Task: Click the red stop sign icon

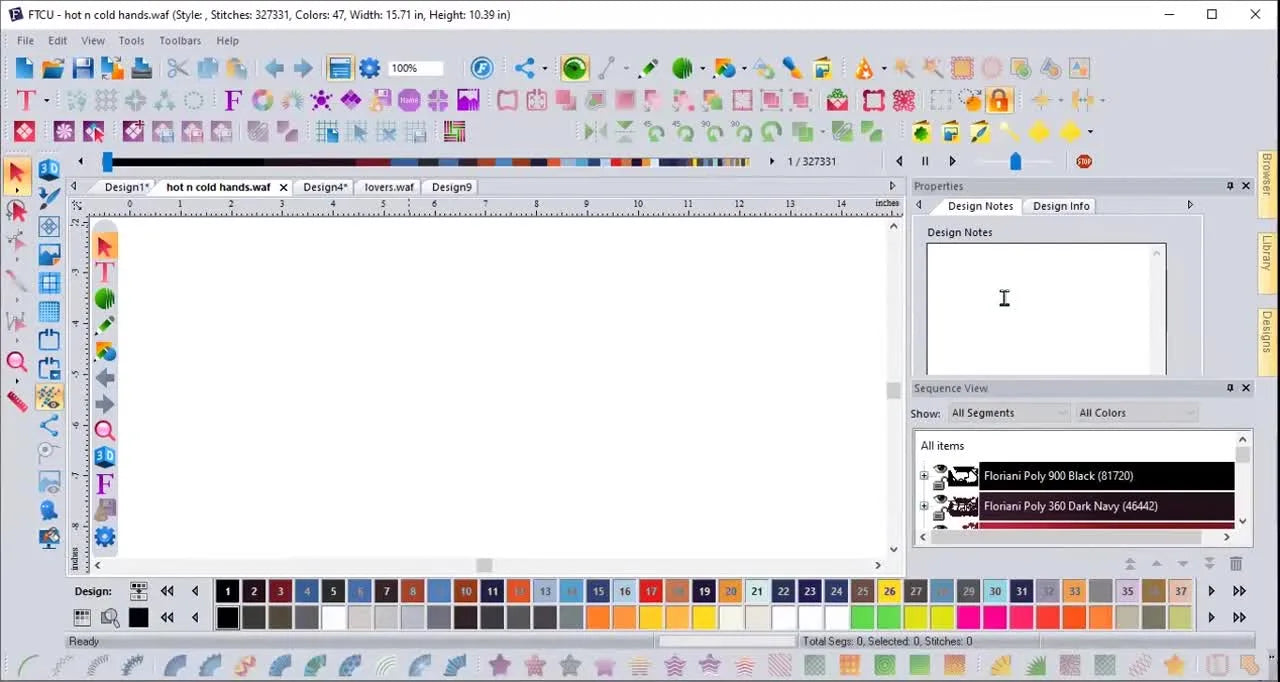Action: tap(1084, 161)
